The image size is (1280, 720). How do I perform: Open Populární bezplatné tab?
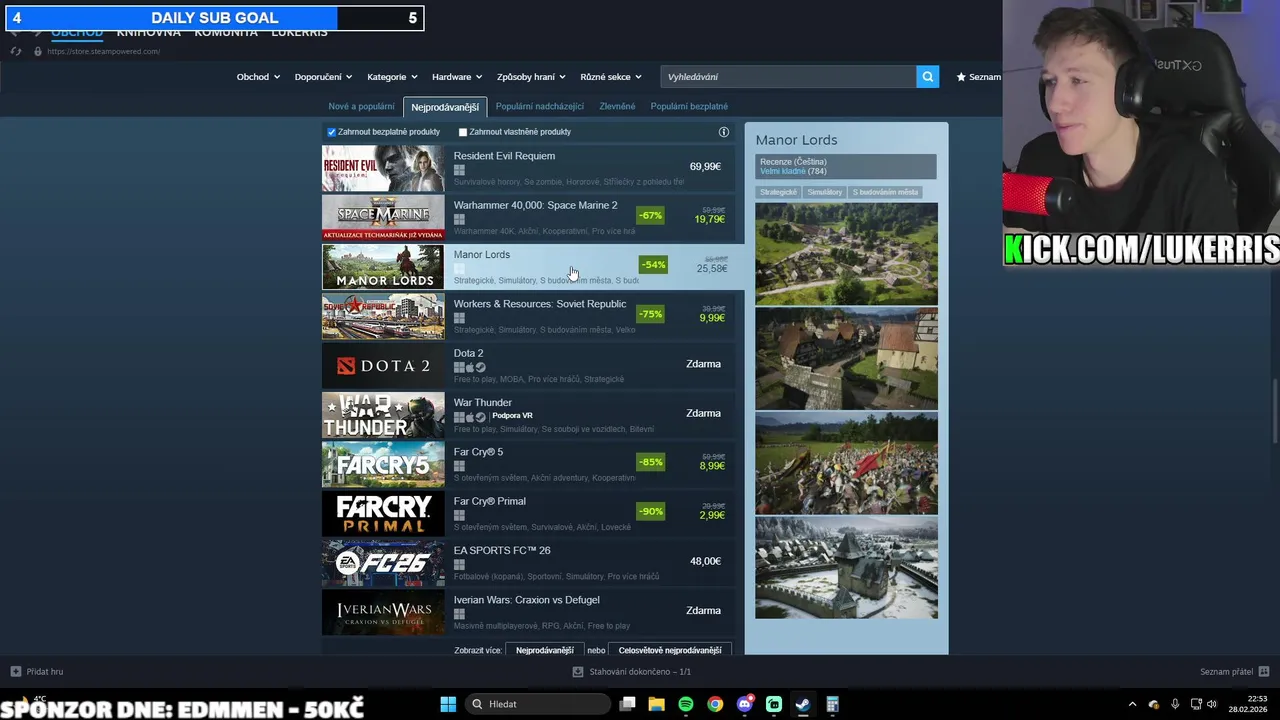pos(689,106)
